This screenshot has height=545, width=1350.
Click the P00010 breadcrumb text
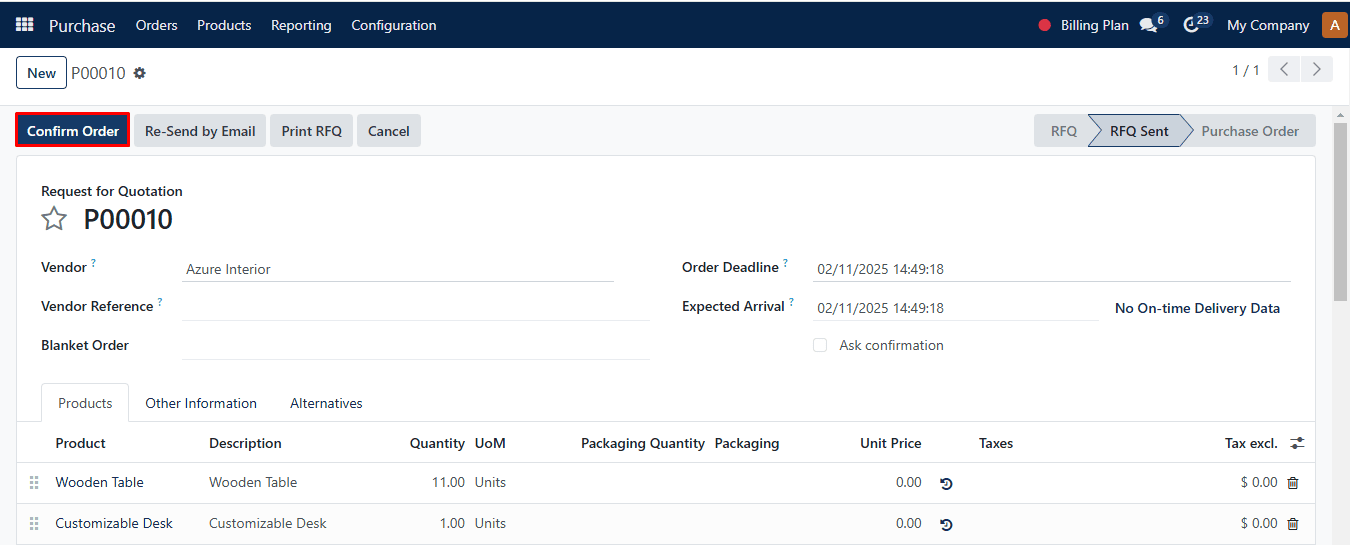pyautogui.click(x=98, y=73)
